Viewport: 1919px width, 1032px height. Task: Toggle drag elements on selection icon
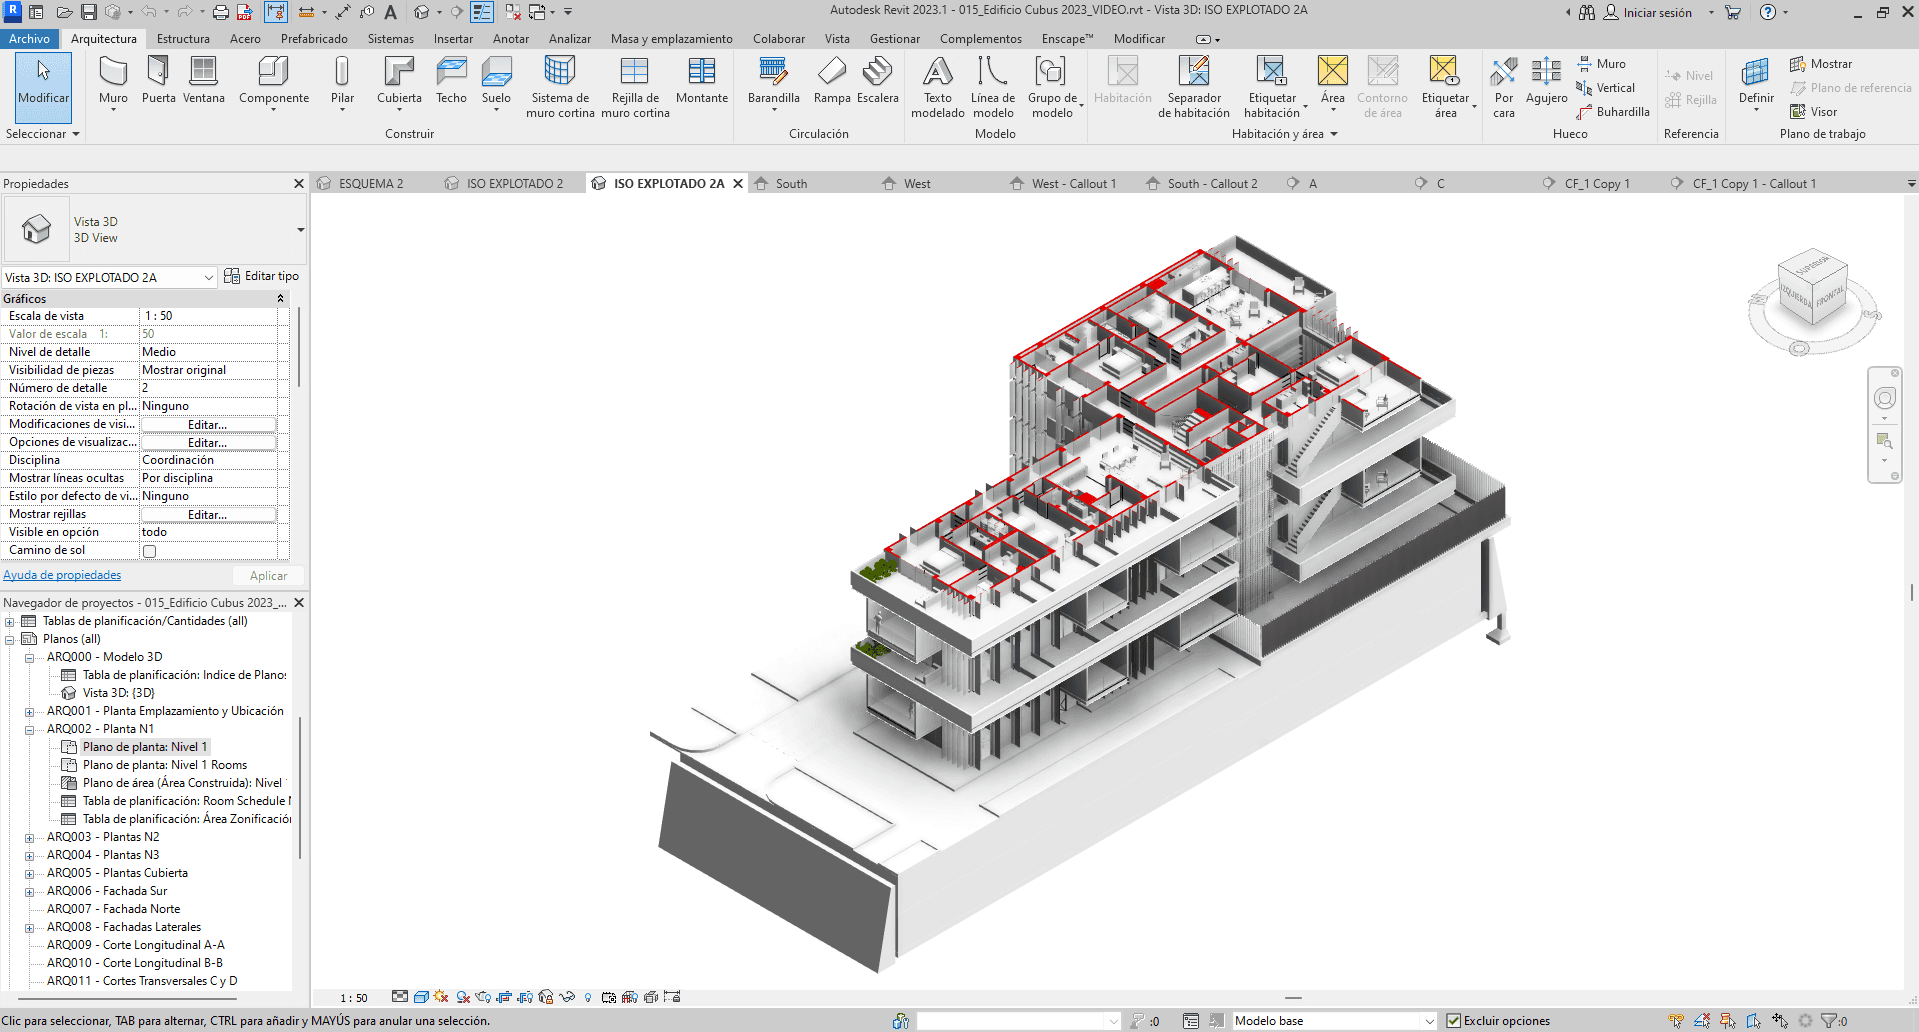1780,1021
